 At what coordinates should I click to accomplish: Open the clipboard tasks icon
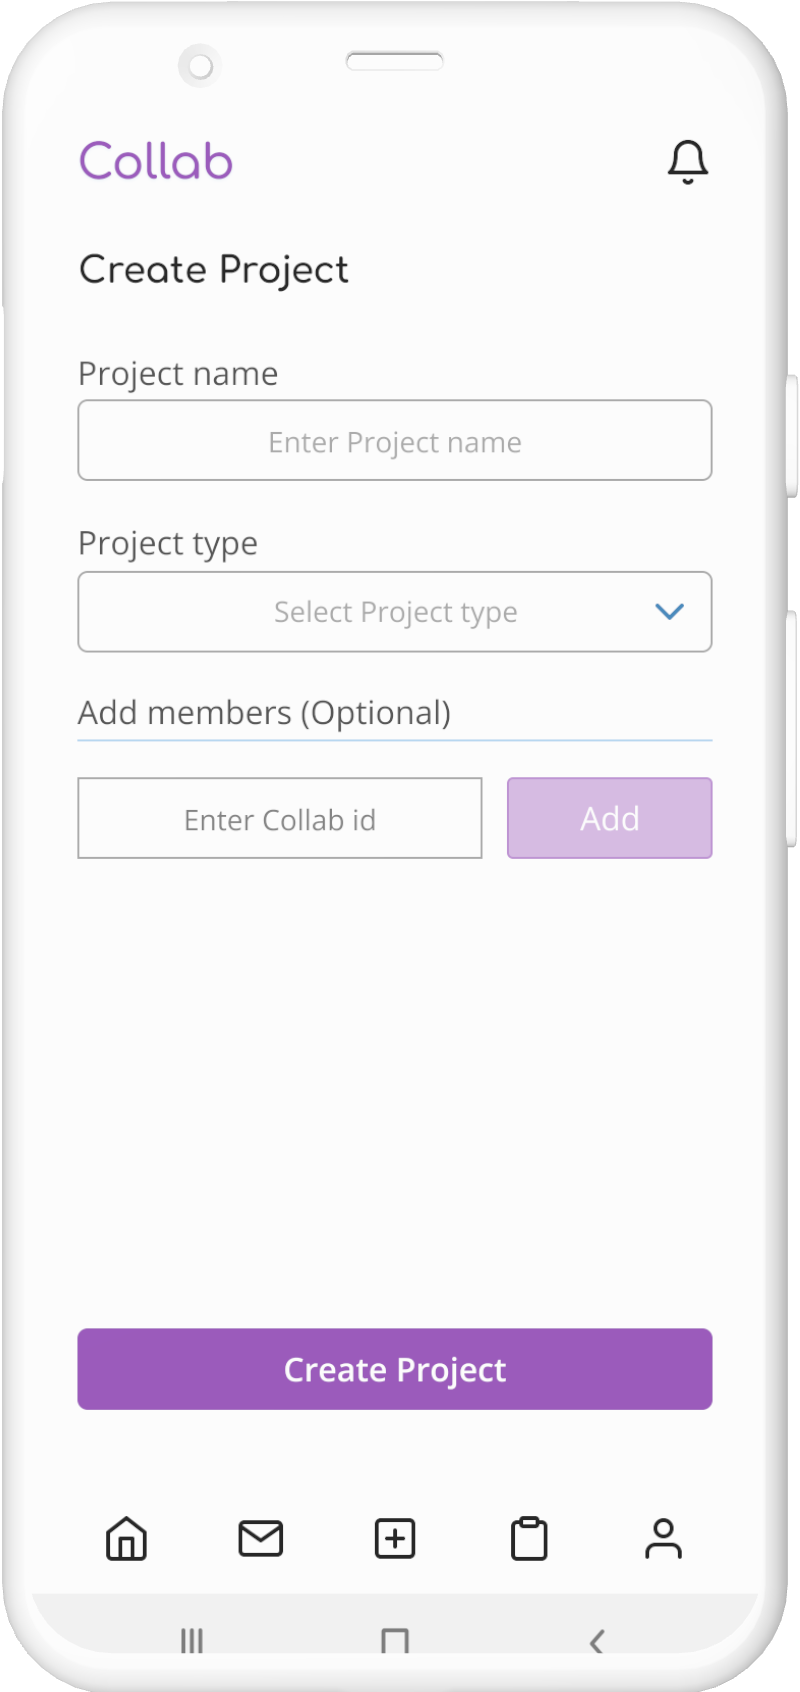pyautogui.click(x=529, y=1539)
